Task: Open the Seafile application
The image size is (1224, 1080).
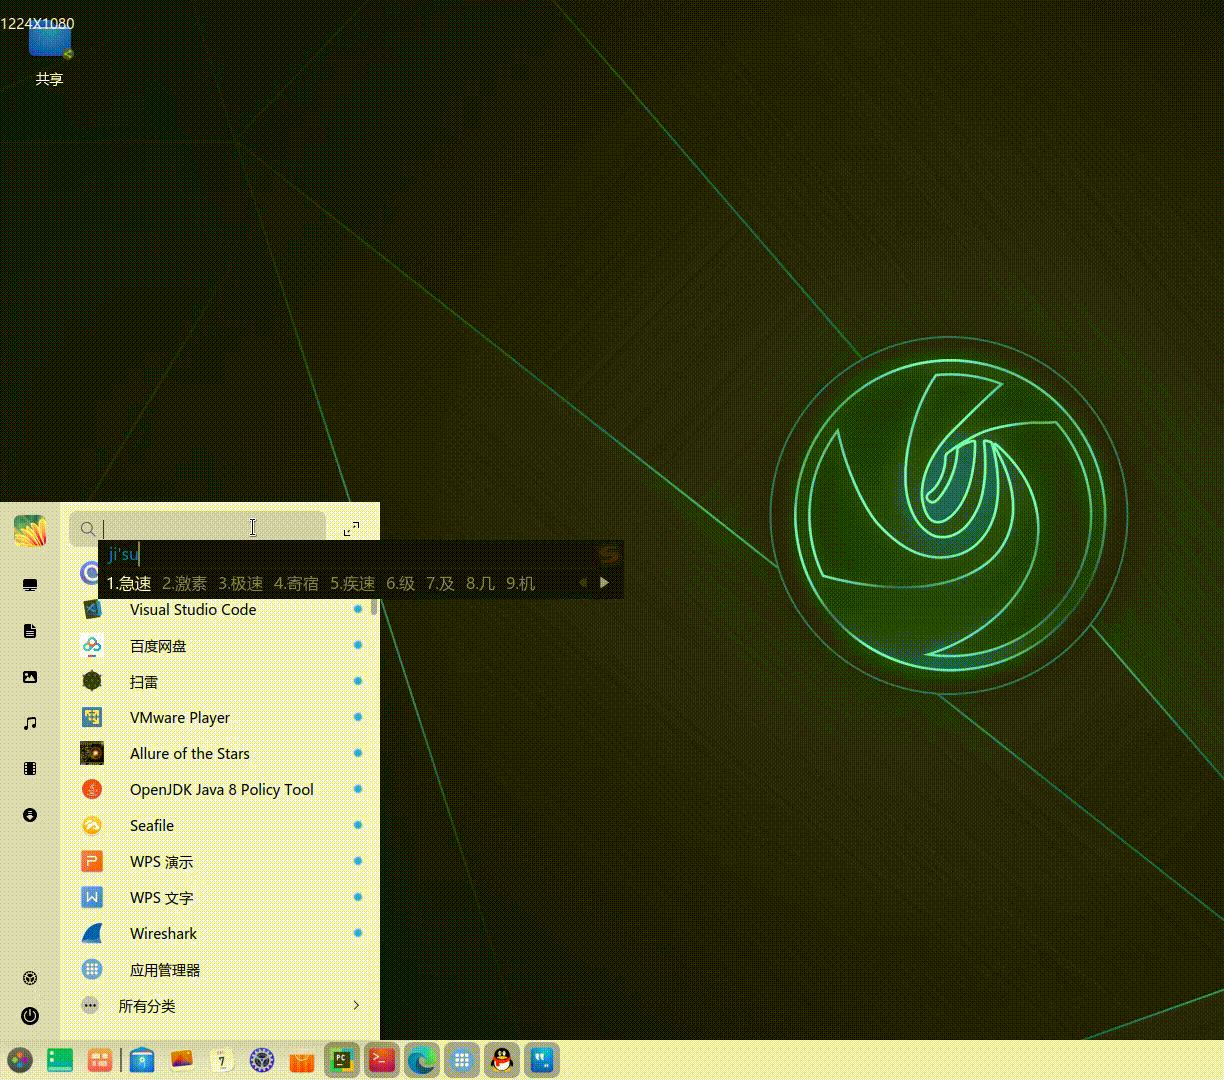Action: pos(152,826)
